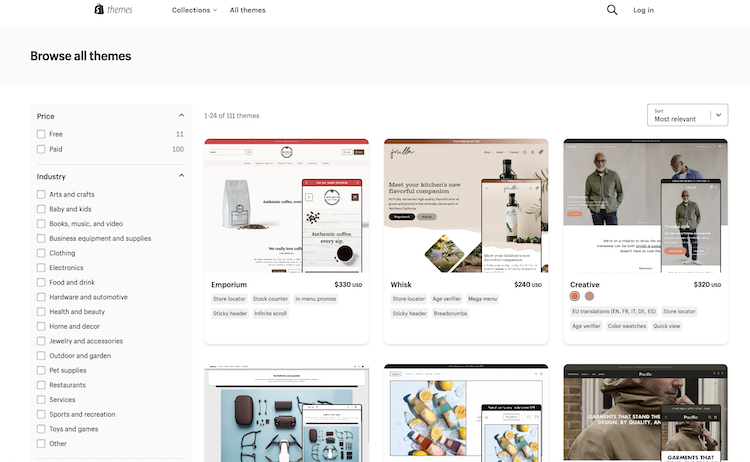Open the juice bottles theme preview
Screen dimensions: 750x462
pyautogui.click(x=466, y=413)
